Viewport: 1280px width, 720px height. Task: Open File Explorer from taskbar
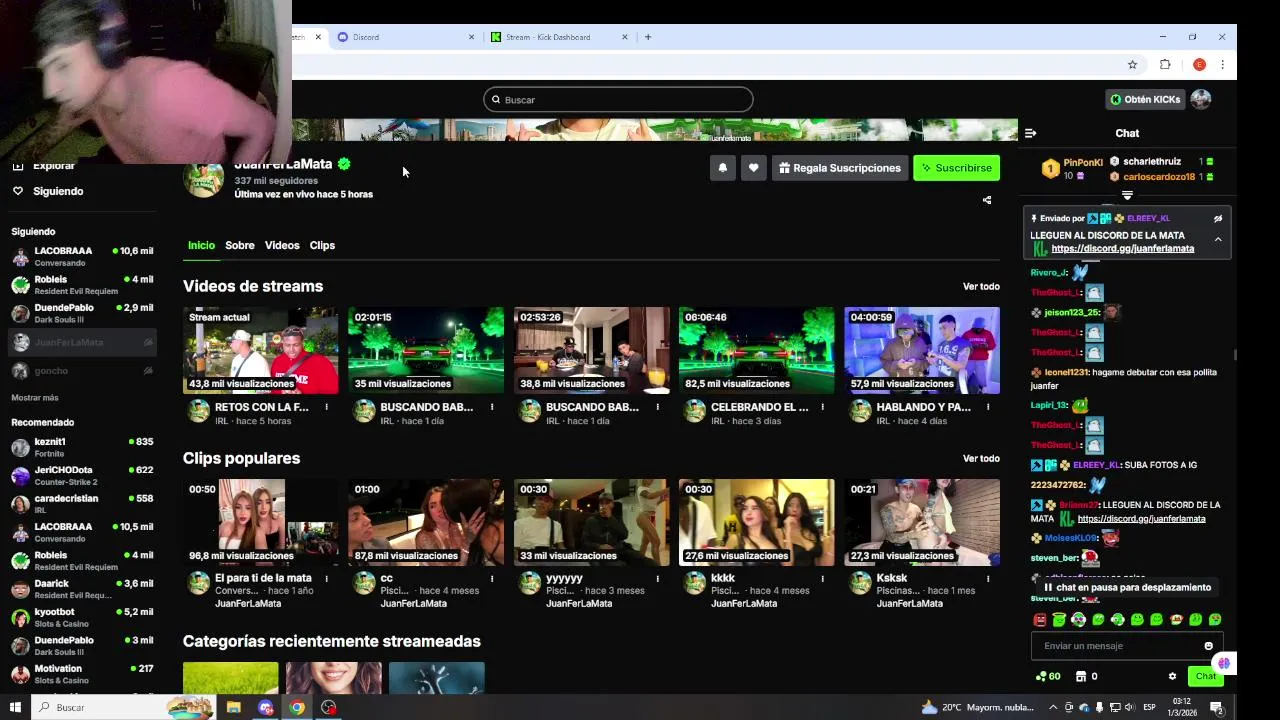click(233, 707)
